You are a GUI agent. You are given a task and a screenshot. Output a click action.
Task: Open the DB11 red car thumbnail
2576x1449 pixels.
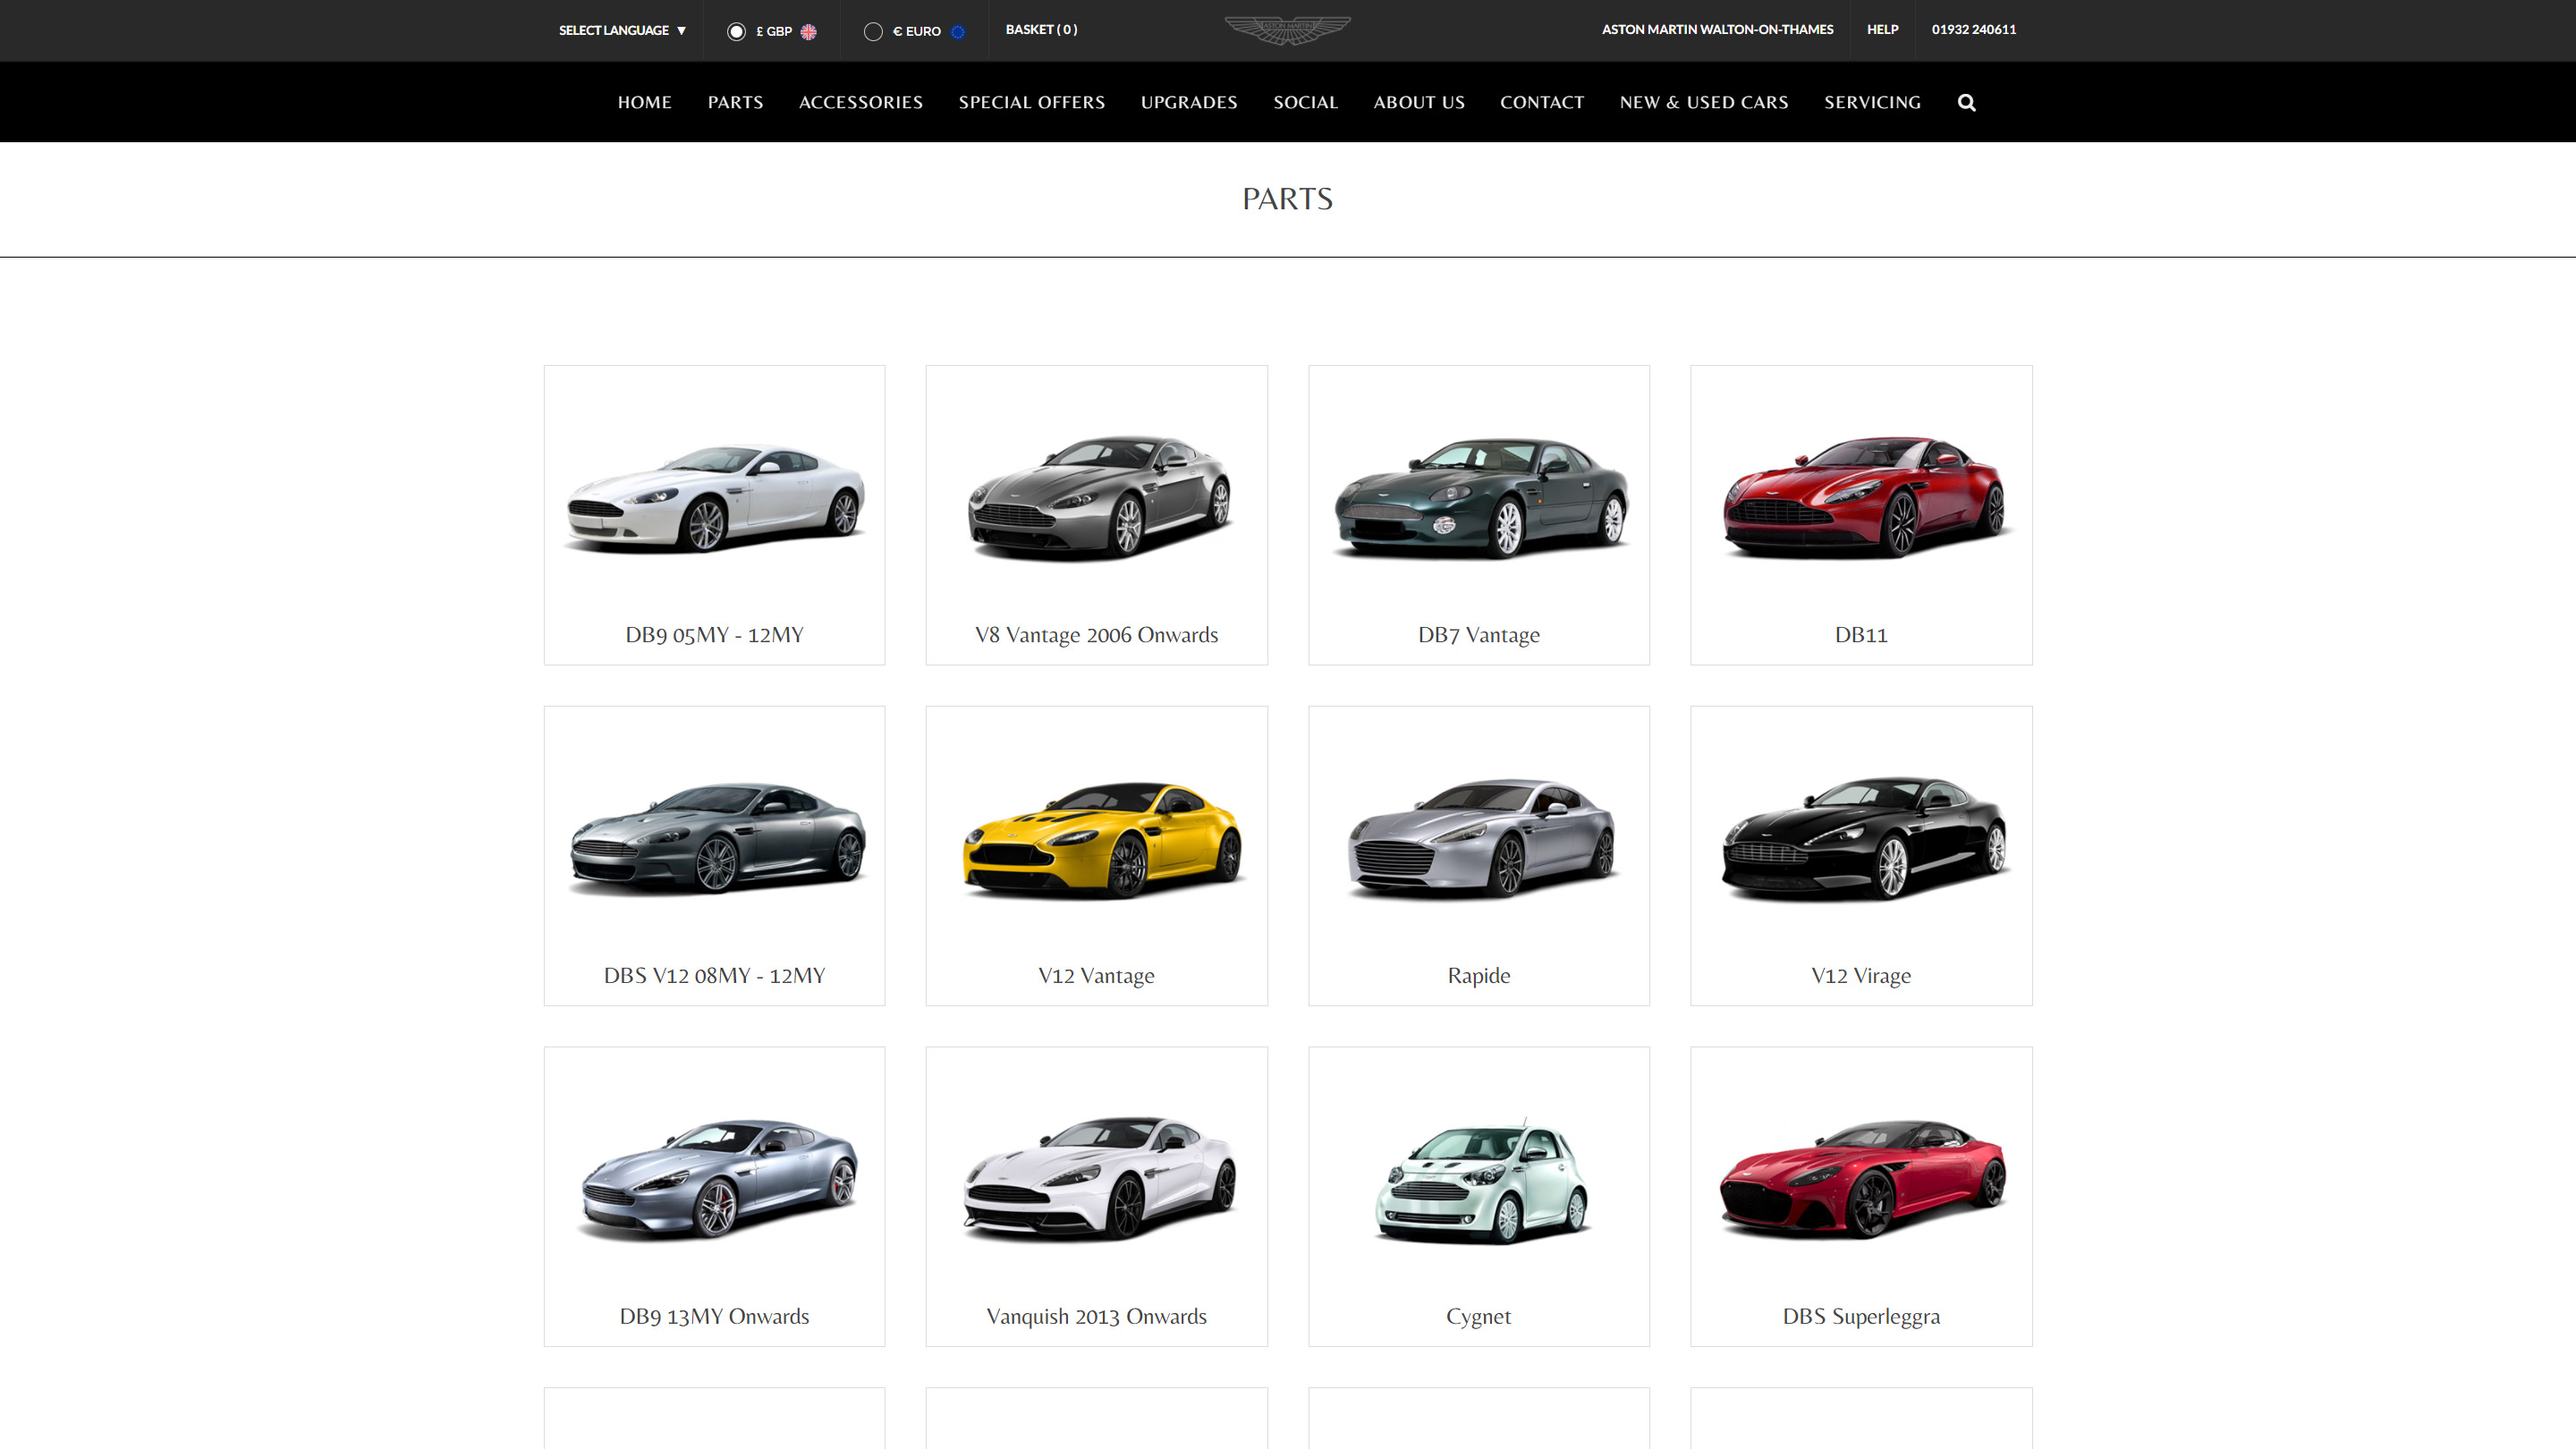point(1860,497)
